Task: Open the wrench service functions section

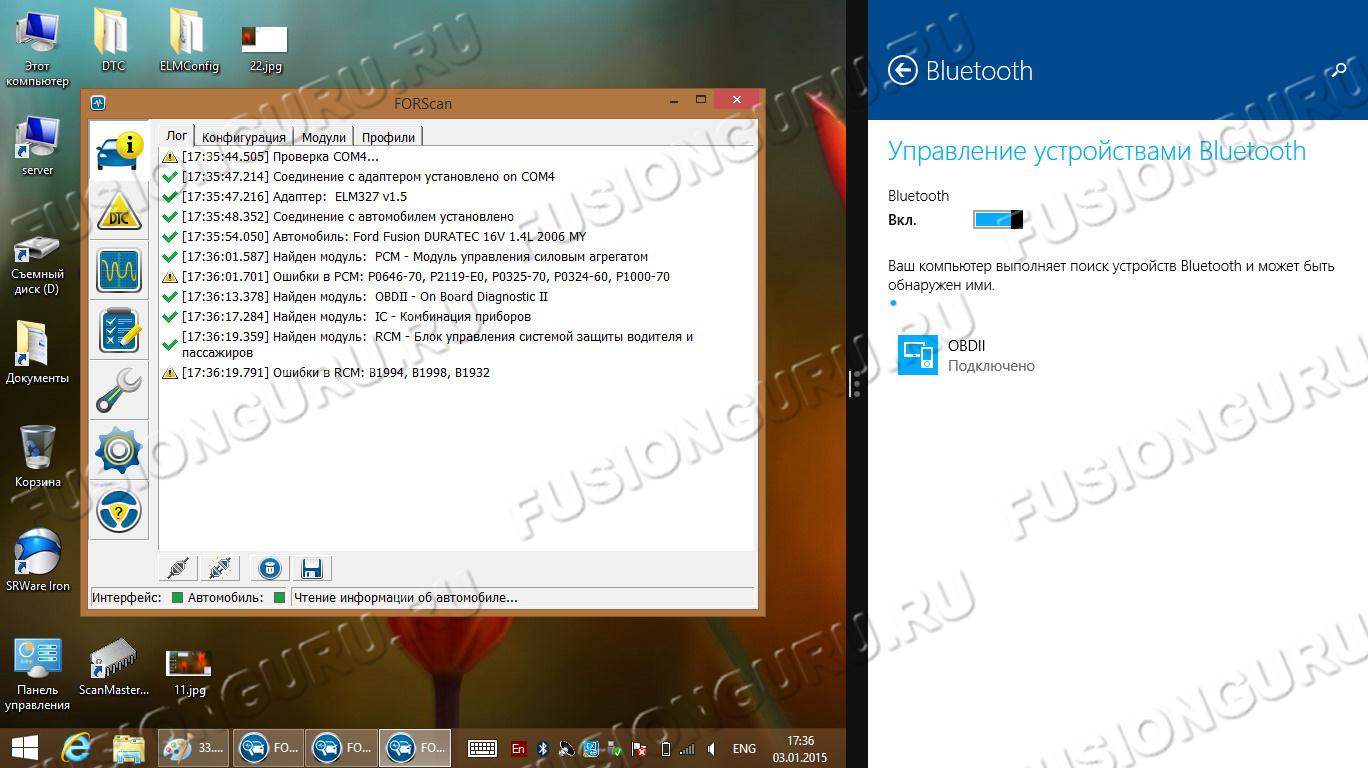Action: pos(118,391)
